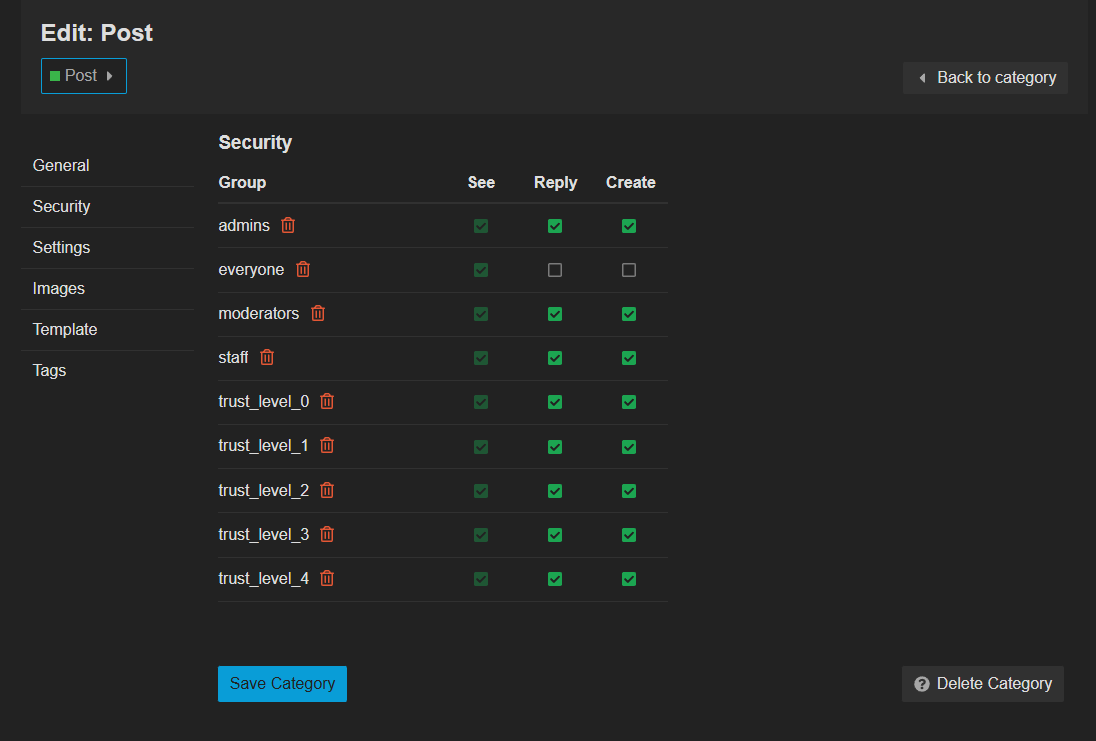Go Back to category

(x=986, y=78)
